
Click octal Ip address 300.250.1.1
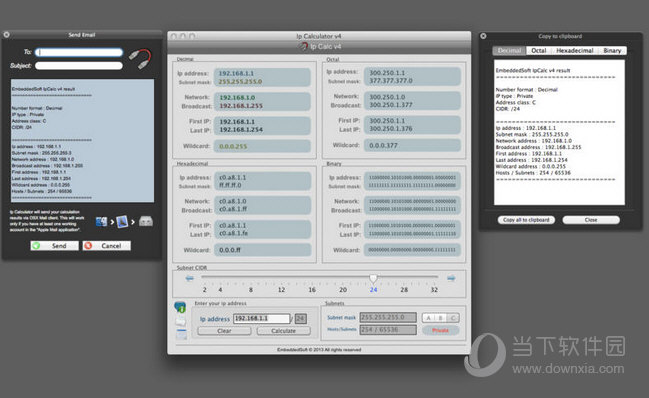[387, 73]
